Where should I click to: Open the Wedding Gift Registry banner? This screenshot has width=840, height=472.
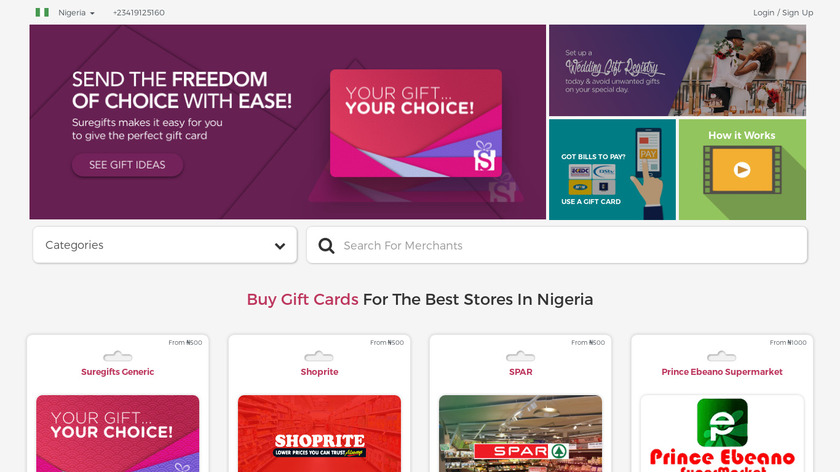point(677,70)
